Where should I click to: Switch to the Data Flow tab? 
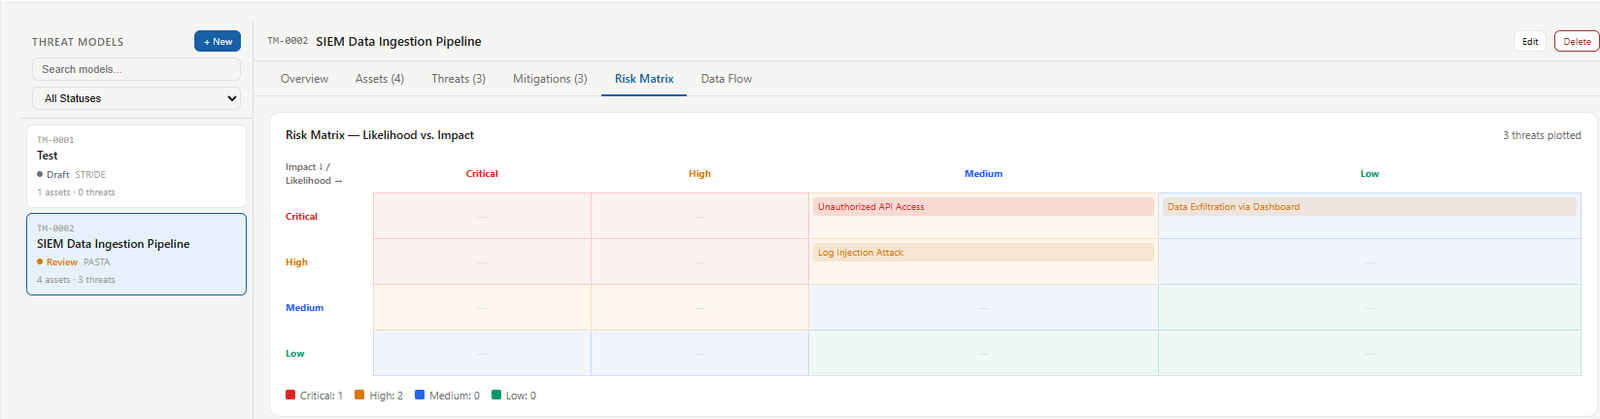coord(726,79)
